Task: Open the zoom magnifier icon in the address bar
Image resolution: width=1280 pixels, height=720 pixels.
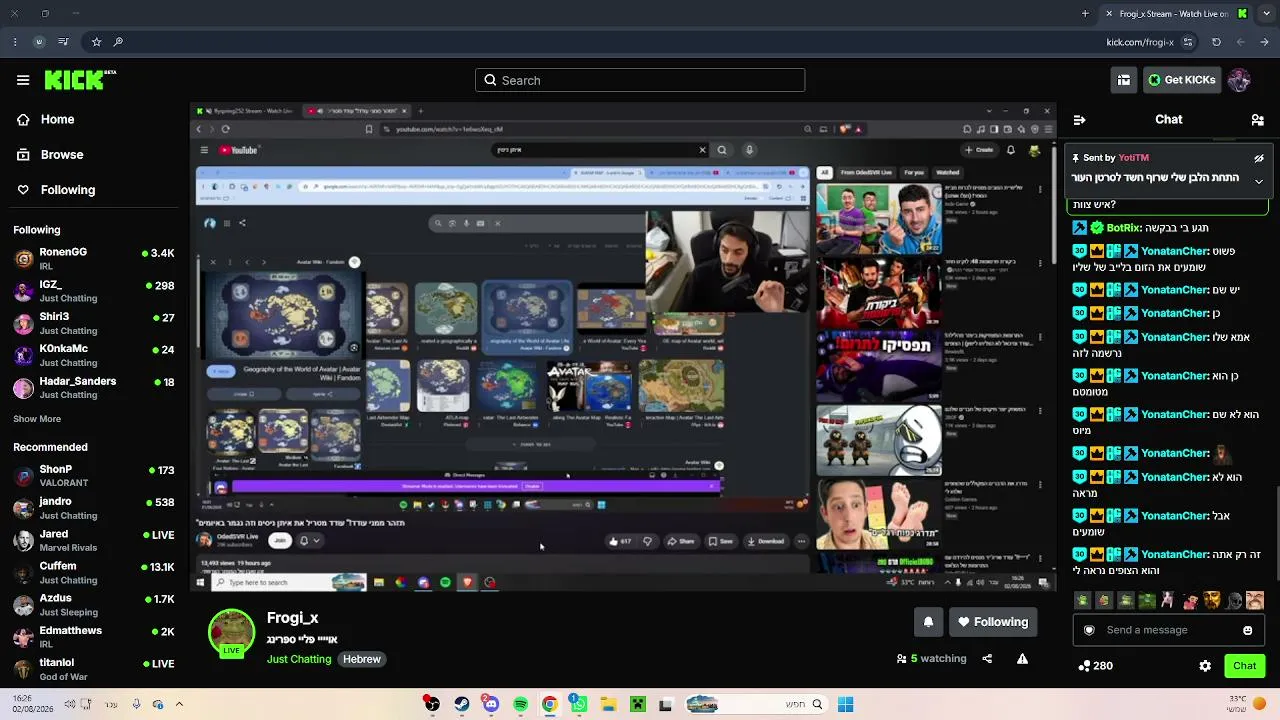Action: point(118,42)
